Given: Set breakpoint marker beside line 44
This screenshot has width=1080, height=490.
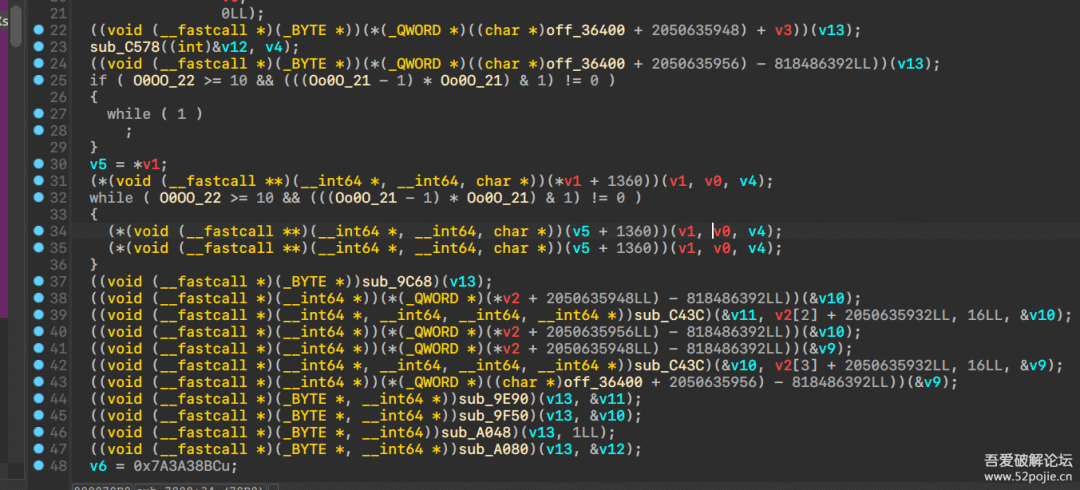Looking at the screenshot, I should [38, 398].
